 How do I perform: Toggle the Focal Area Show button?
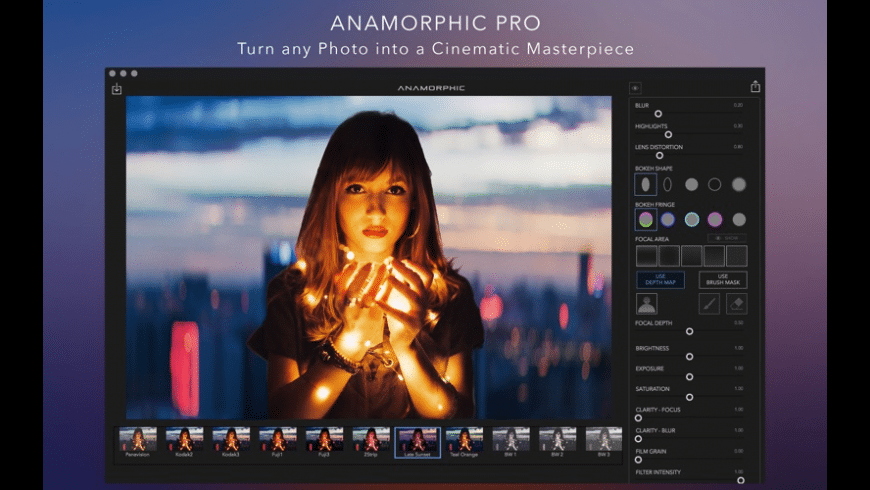pyautogui.click(x=727, y=238)
